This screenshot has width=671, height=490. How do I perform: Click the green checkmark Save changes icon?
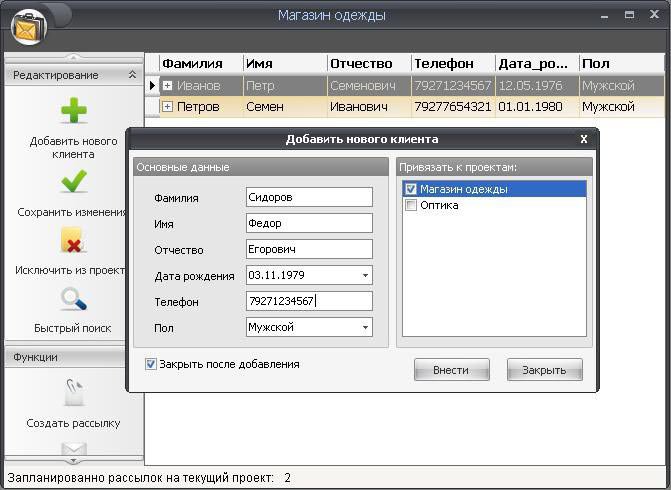pos(74,181)
